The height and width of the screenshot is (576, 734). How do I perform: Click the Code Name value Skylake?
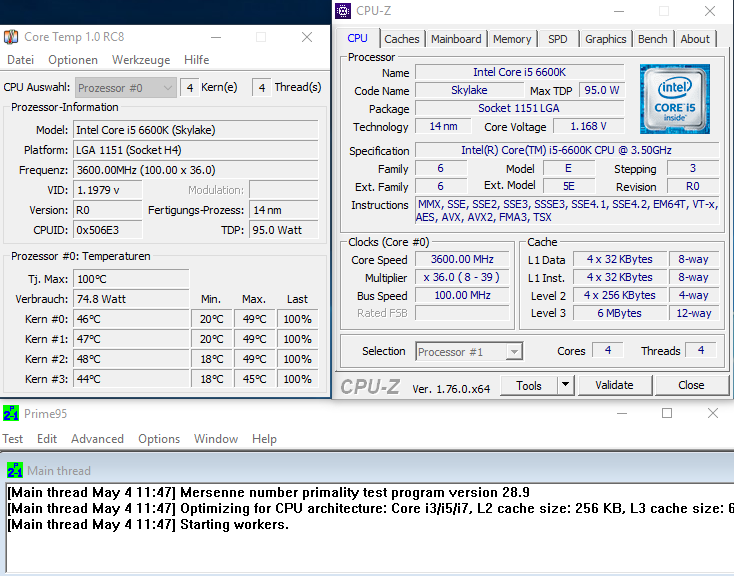(470, 90)
